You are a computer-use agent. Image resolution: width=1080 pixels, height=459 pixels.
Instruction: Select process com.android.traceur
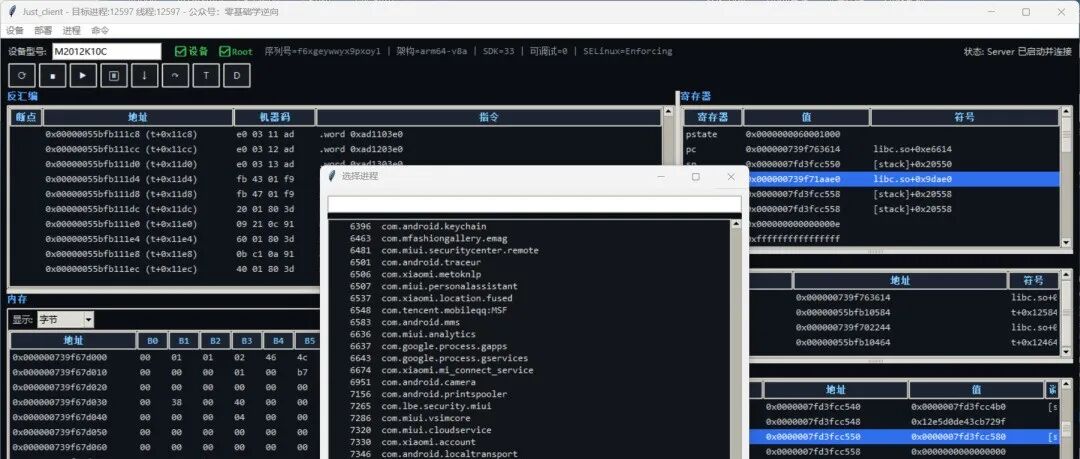click(529, 263)
